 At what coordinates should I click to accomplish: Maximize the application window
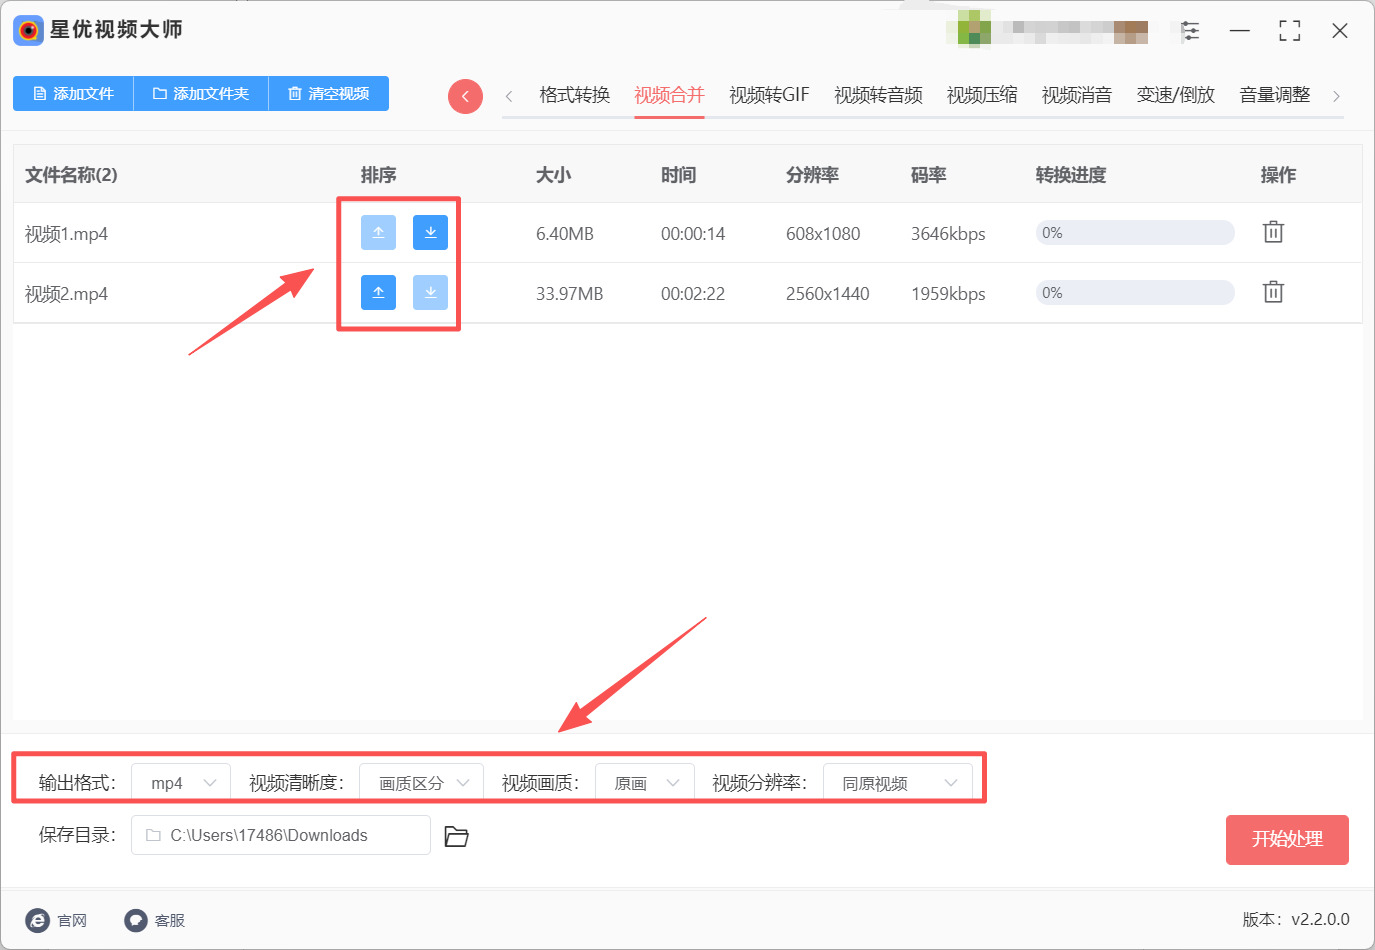tap(1290, 31)
